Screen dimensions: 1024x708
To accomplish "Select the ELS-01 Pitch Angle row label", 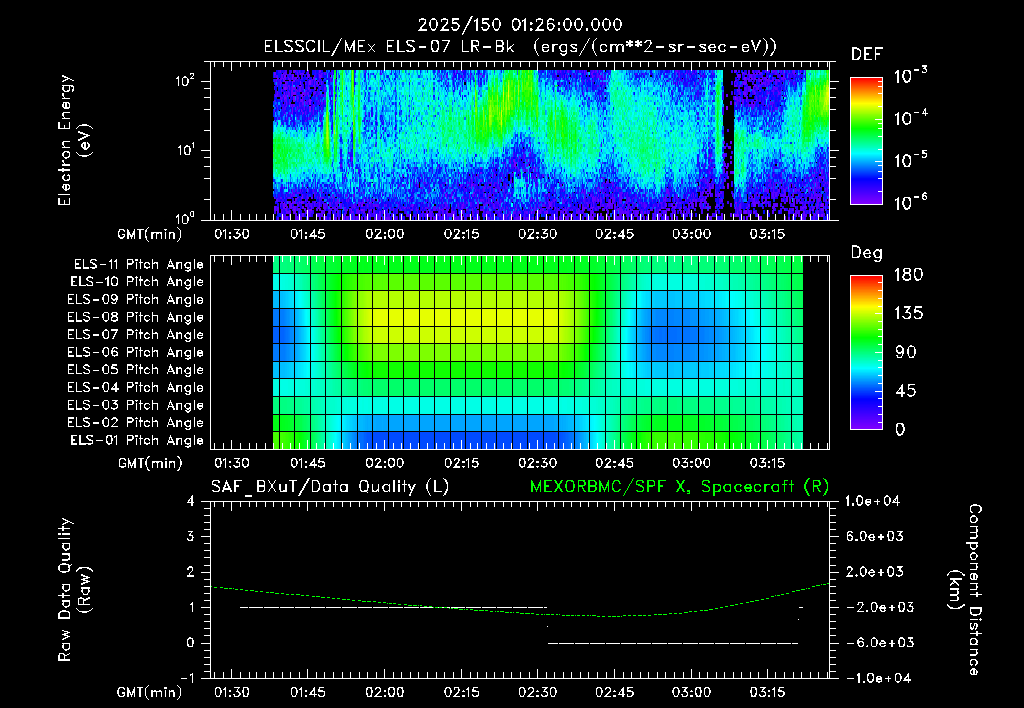I will (137, 440).
